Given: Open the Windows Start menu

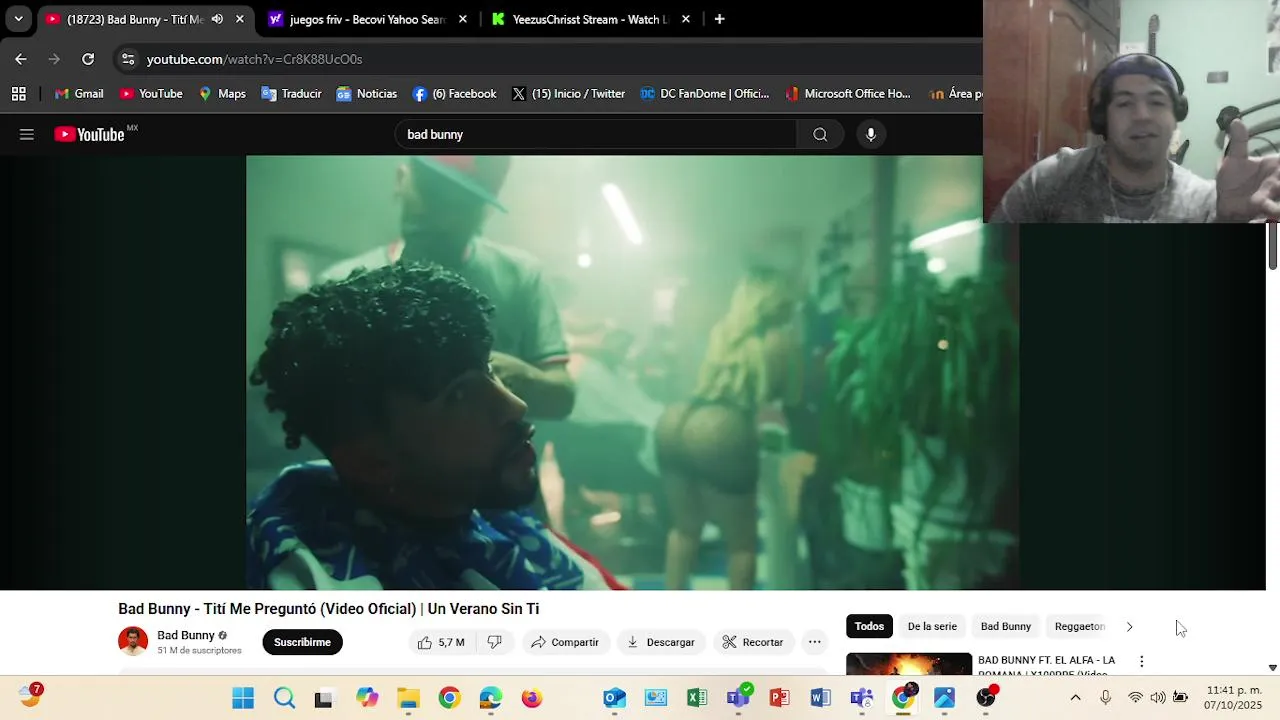Looking at the screenshot, I should 243,698.
